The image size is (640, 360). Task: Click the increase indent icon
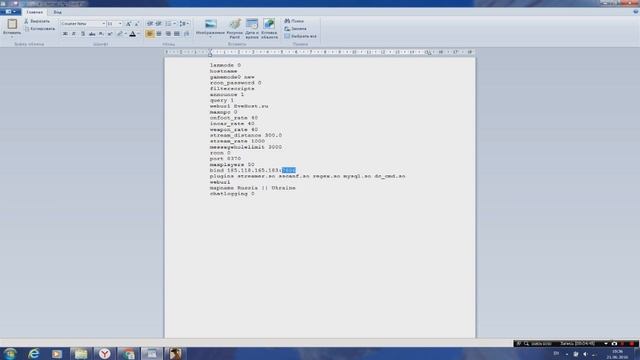[159, 24]
